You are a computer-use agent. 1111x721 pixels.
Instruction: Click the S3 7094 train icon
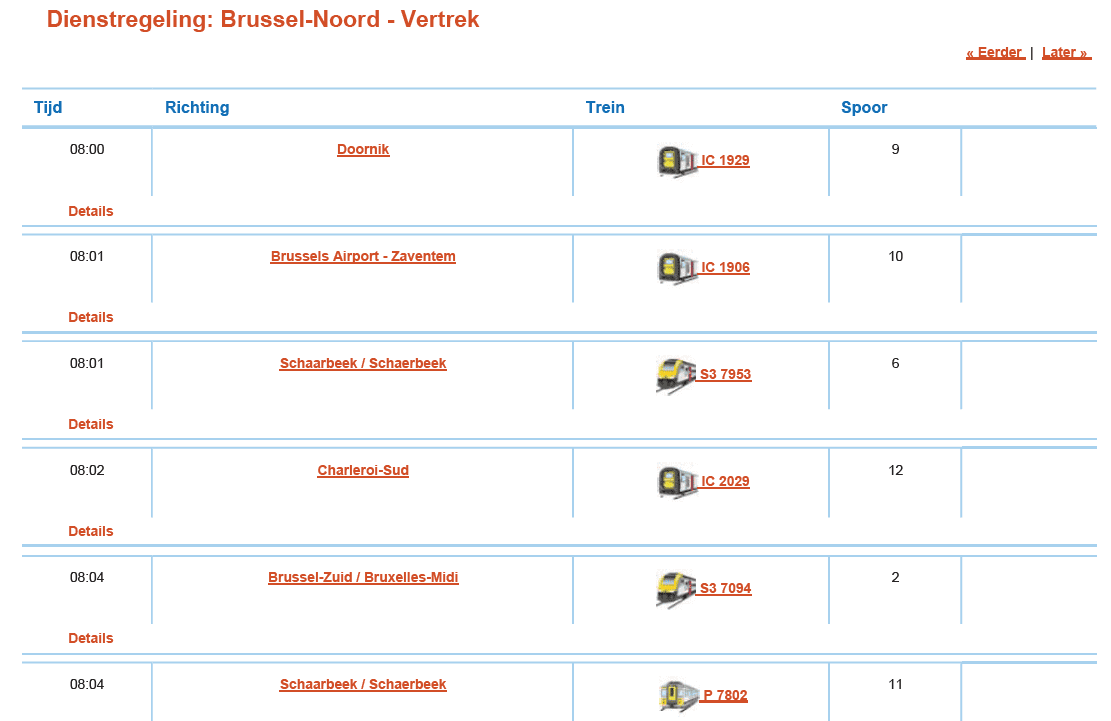click(676, 589)
